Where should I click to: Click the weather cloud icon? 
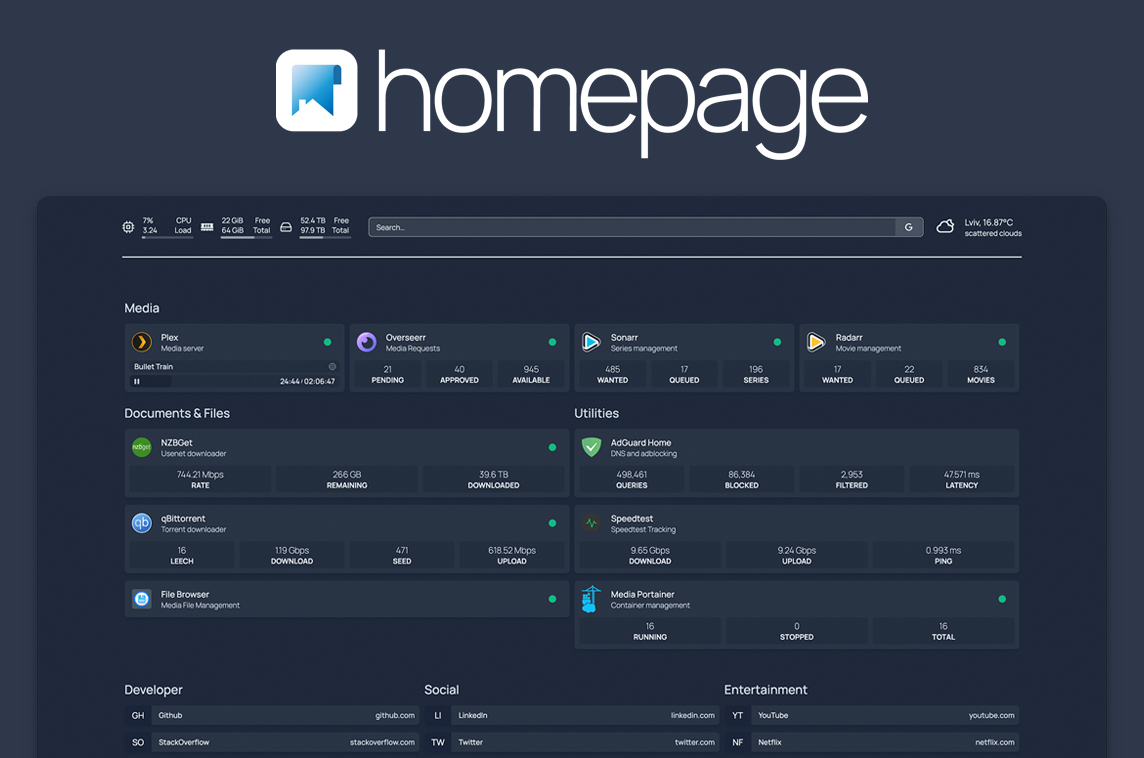tap(945, 226)
